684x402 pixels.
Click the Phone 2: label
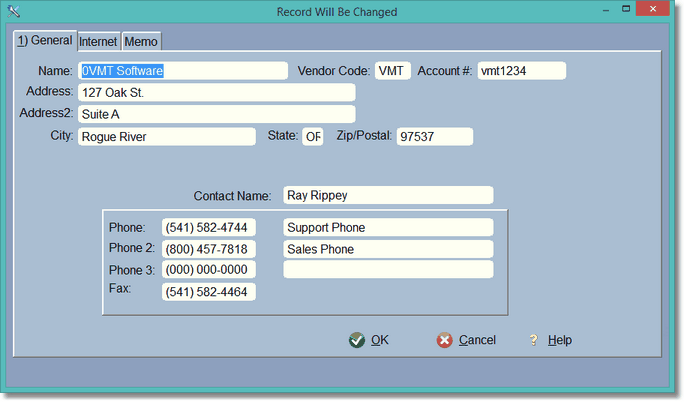pos(132,248)
